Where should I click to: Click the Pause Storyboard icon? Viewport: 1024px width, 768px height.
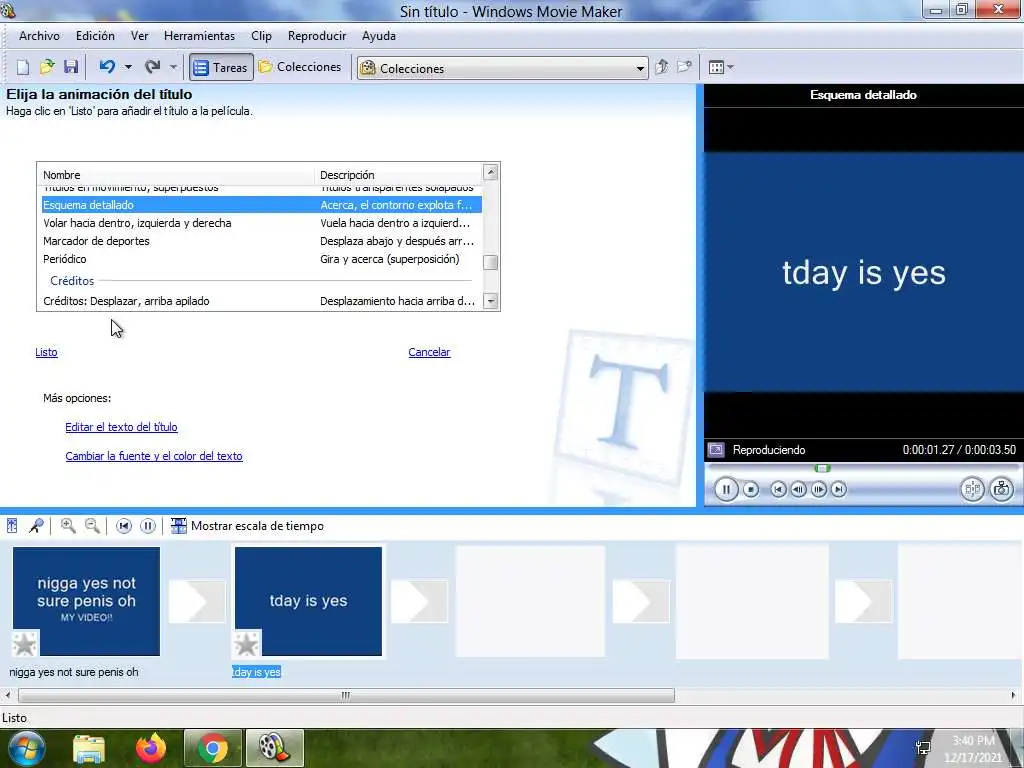[148, 526]
